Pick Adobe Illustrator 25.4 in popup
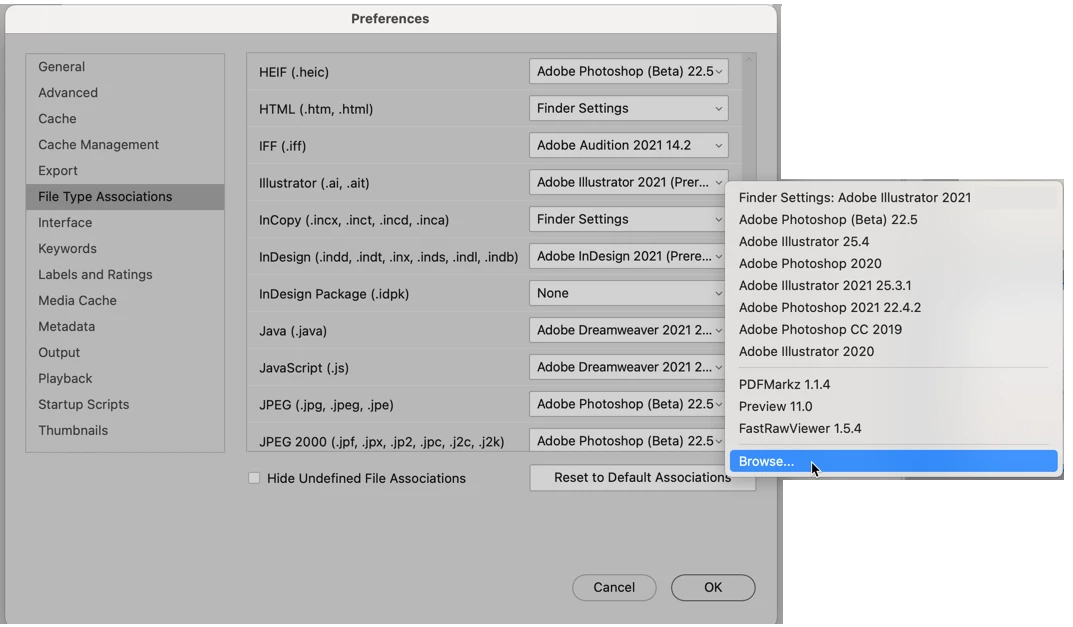Screen dimensions: 1073x627 pyautogui.click(x=893, y=242)
